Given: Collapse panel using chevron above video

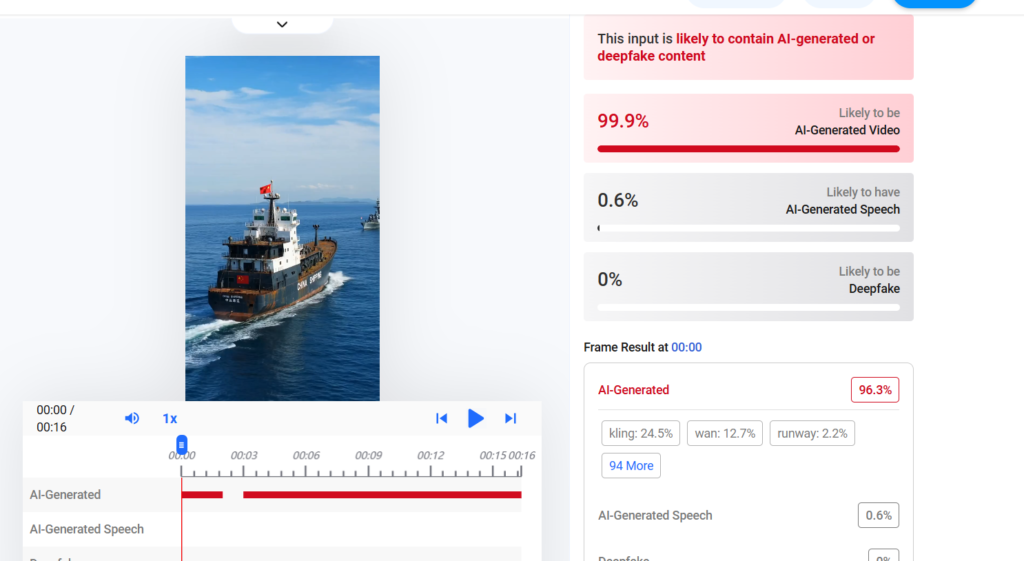Looking at the screenshot, I should click(x=282, y=24).
